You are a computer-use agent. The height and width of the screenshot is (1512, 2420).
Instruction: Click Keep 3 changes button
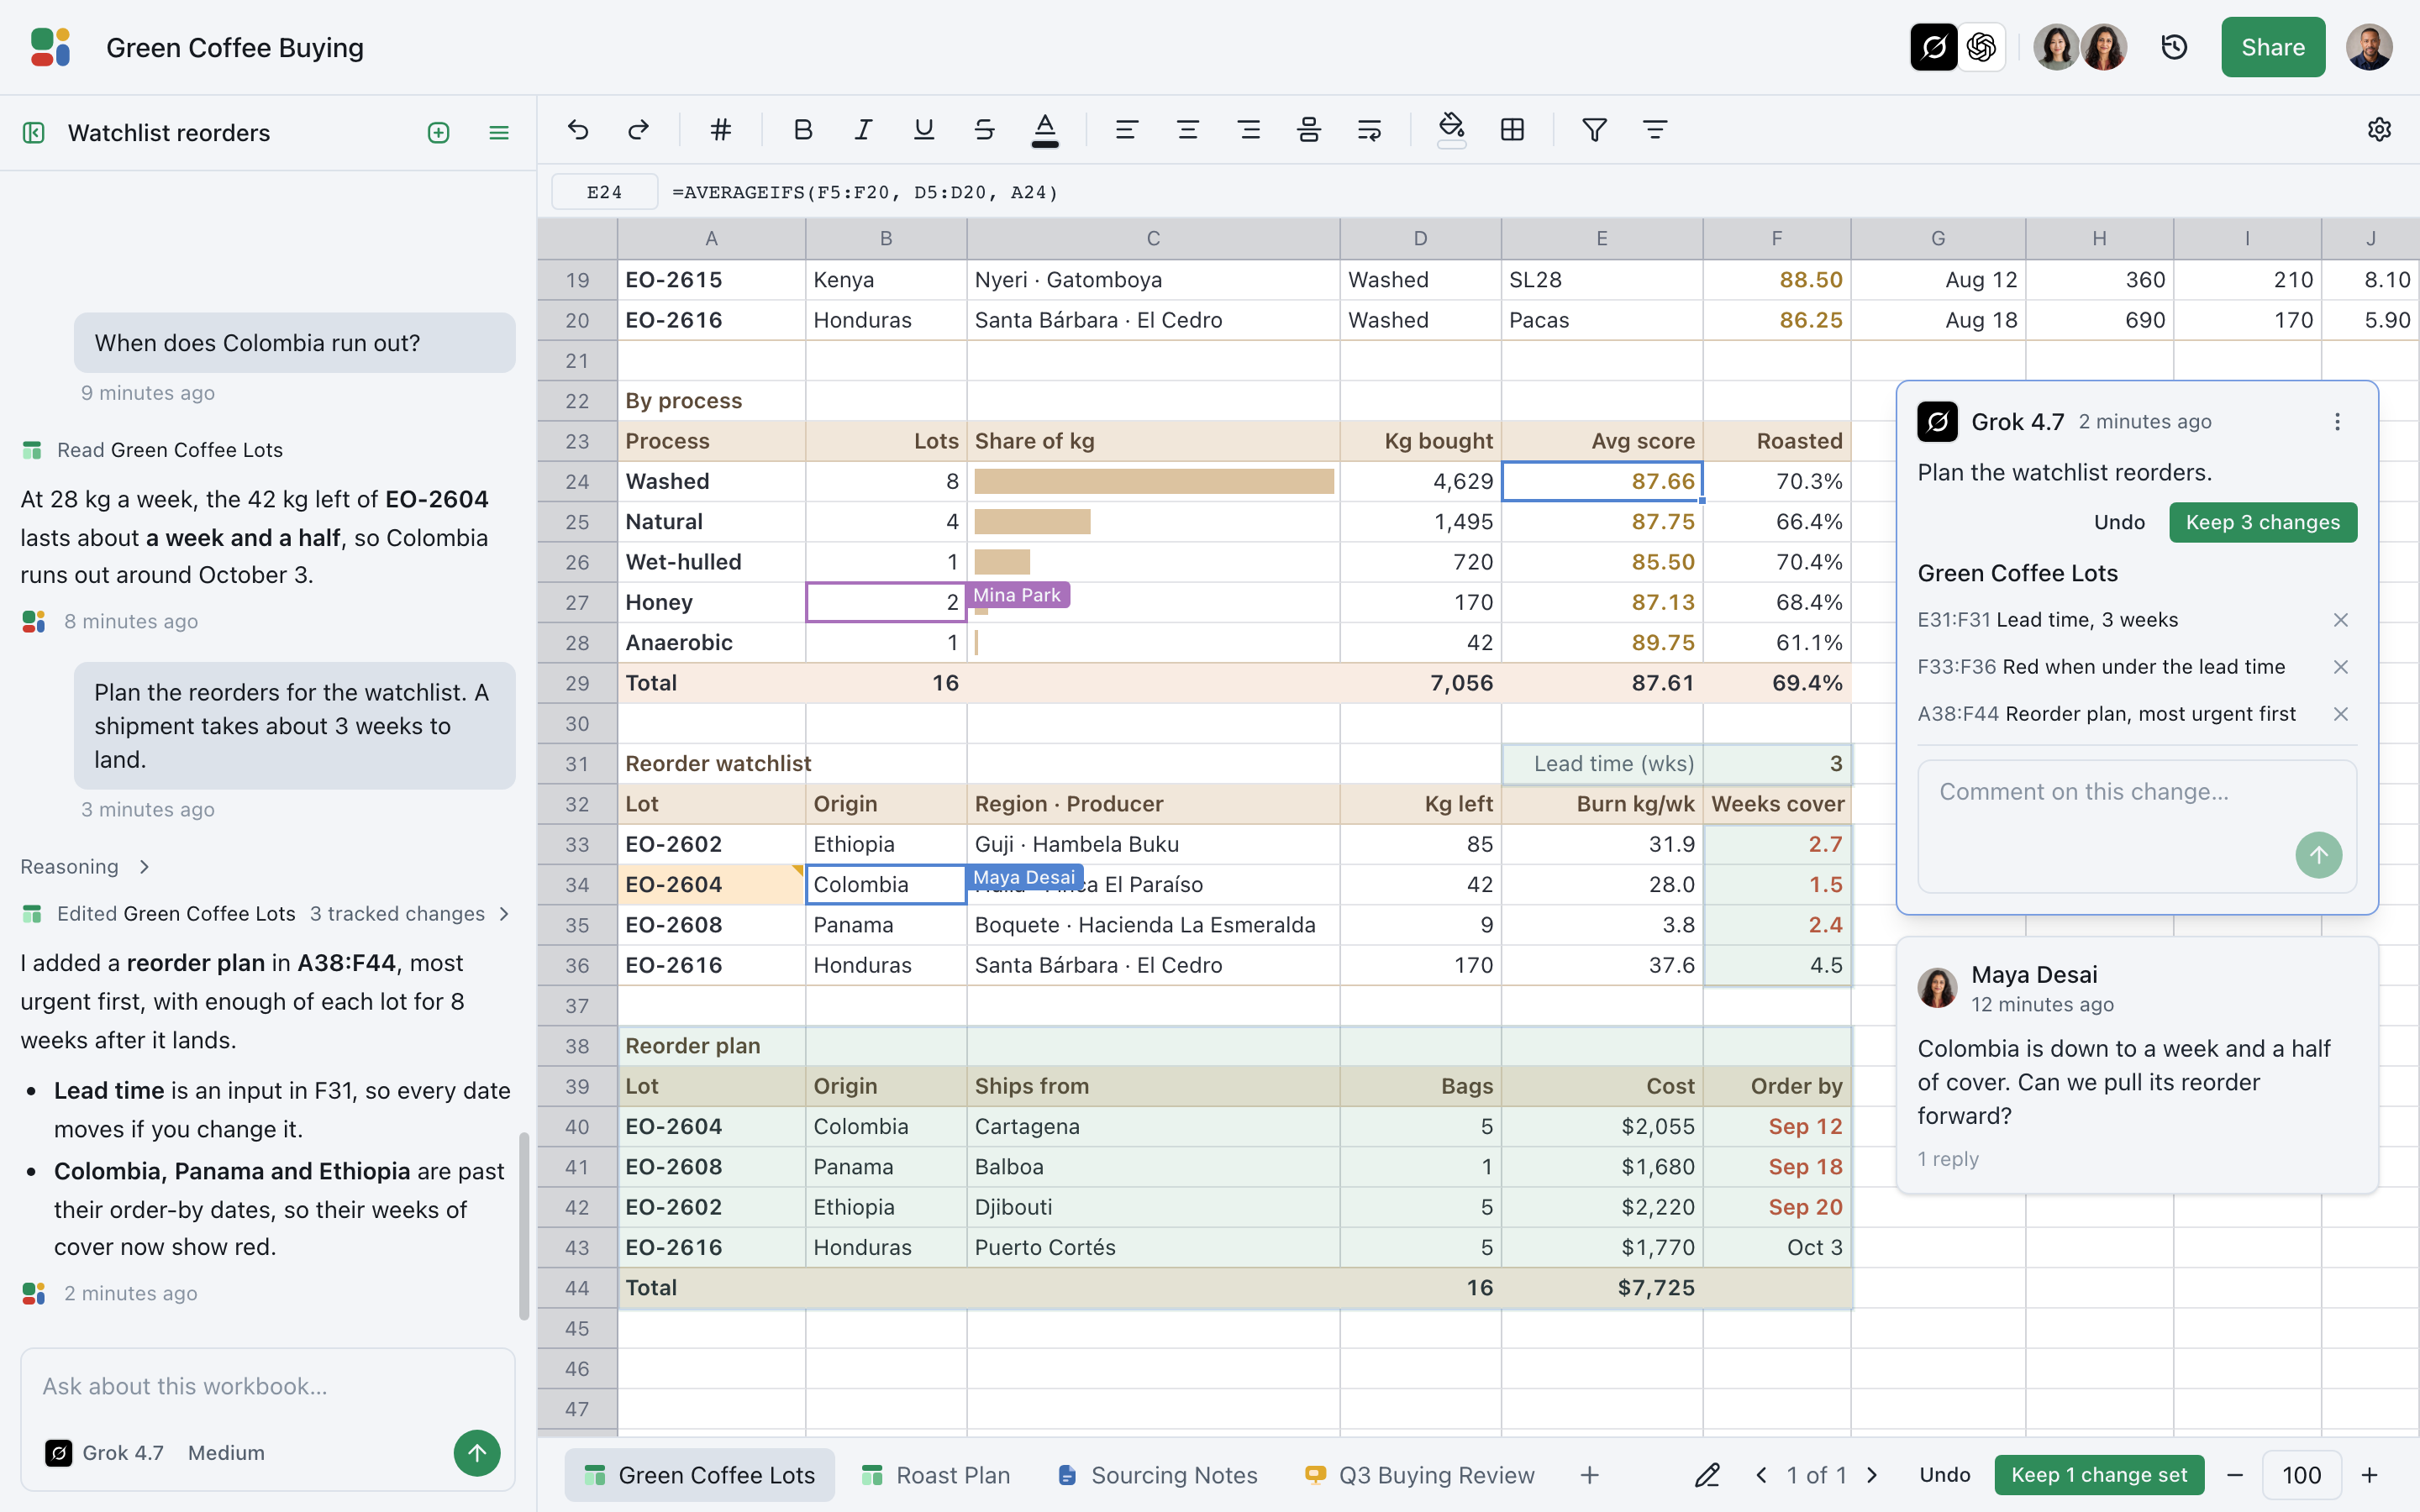[2262, 522]
